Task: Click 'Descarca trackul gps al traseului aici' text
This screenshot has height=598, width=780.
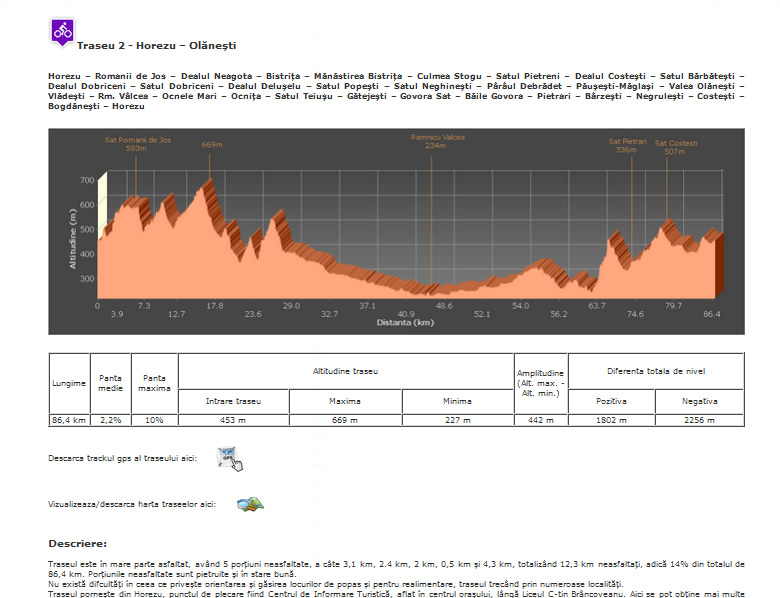Action: point(122,459)
